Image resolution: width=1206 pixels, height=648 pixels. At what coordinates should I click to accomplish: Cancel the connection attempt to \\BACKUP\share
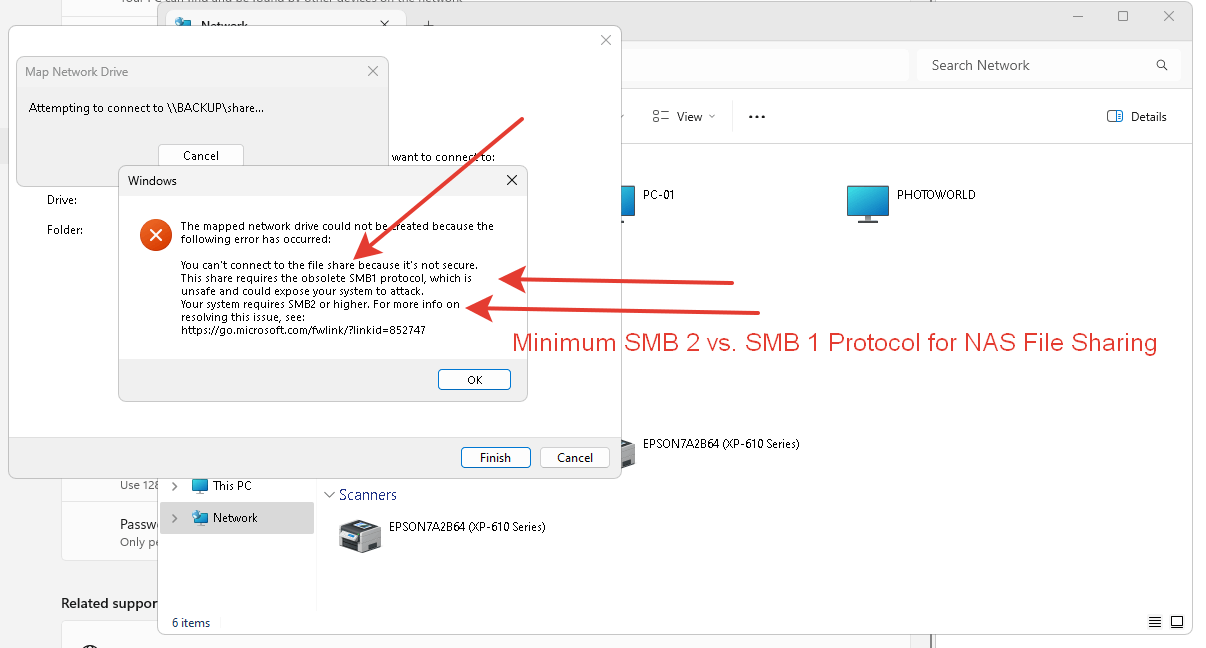tap(201, 155)
